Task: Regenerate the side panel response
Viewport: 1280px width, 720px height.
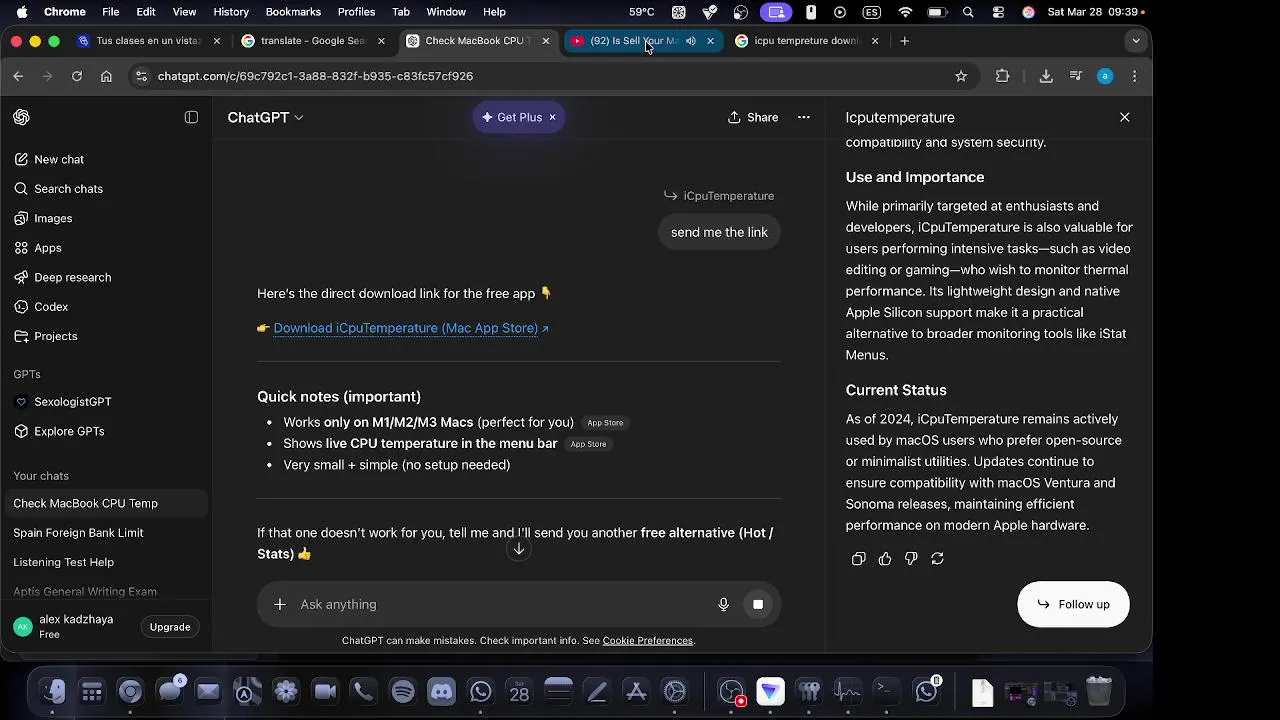Action: [937, 559]
